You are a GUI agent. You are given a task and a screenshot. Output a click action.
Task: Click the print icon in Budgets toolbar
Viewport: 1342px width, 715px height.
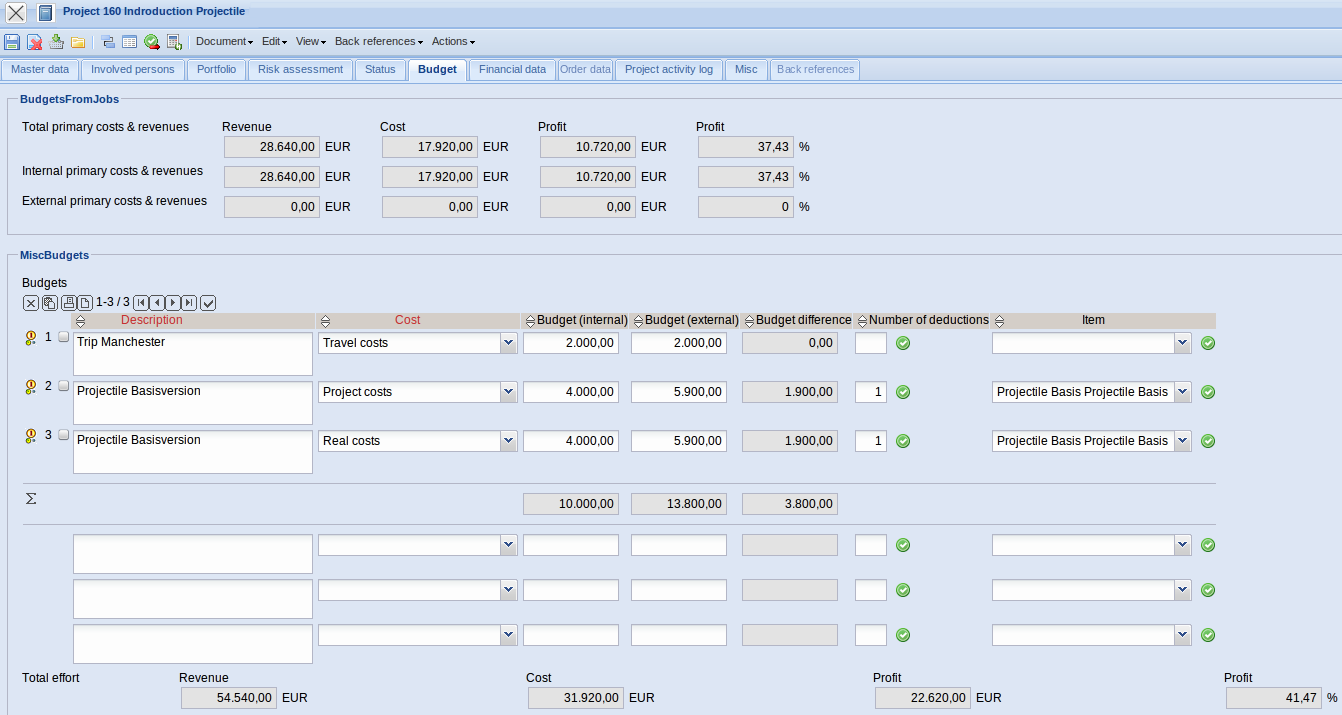click(x=68, y=302)
